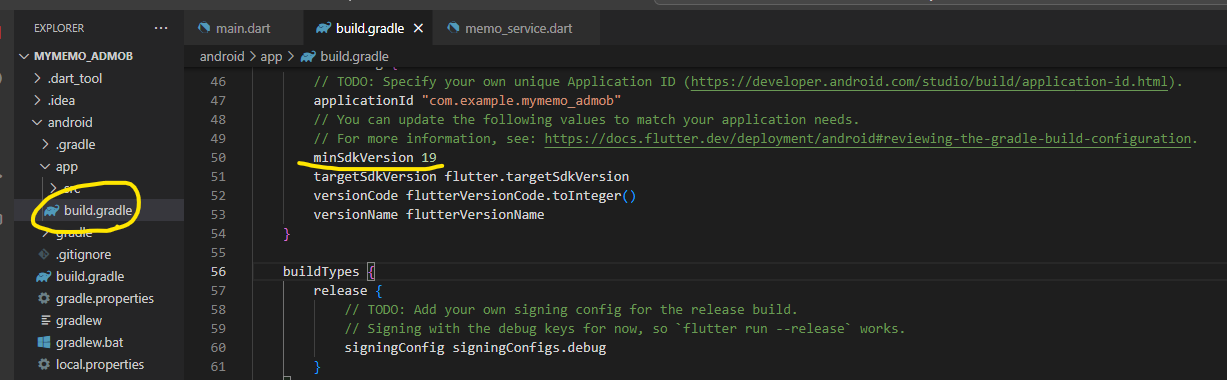Open android-level build.gradle via its elephant icon
The height and width of the screenshot is (380, 1227).
tap(43, 276)
